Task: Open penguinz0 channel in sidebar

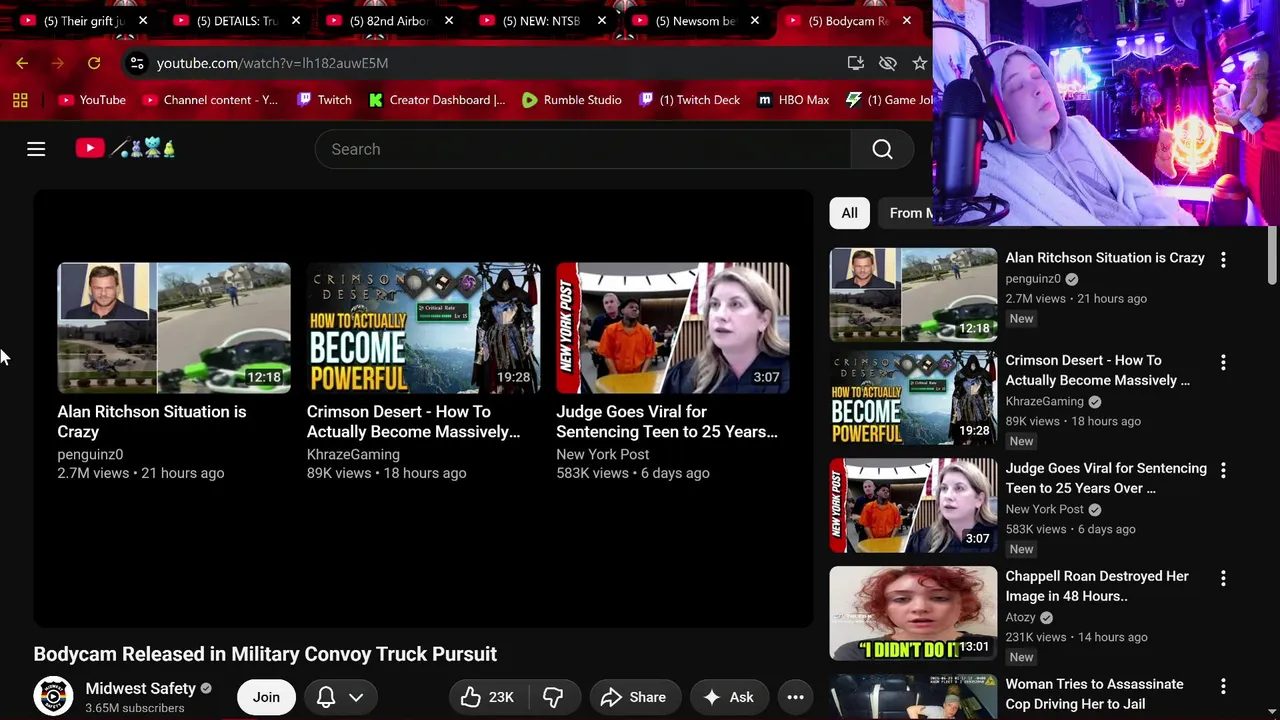Action: coord(1033,279)
